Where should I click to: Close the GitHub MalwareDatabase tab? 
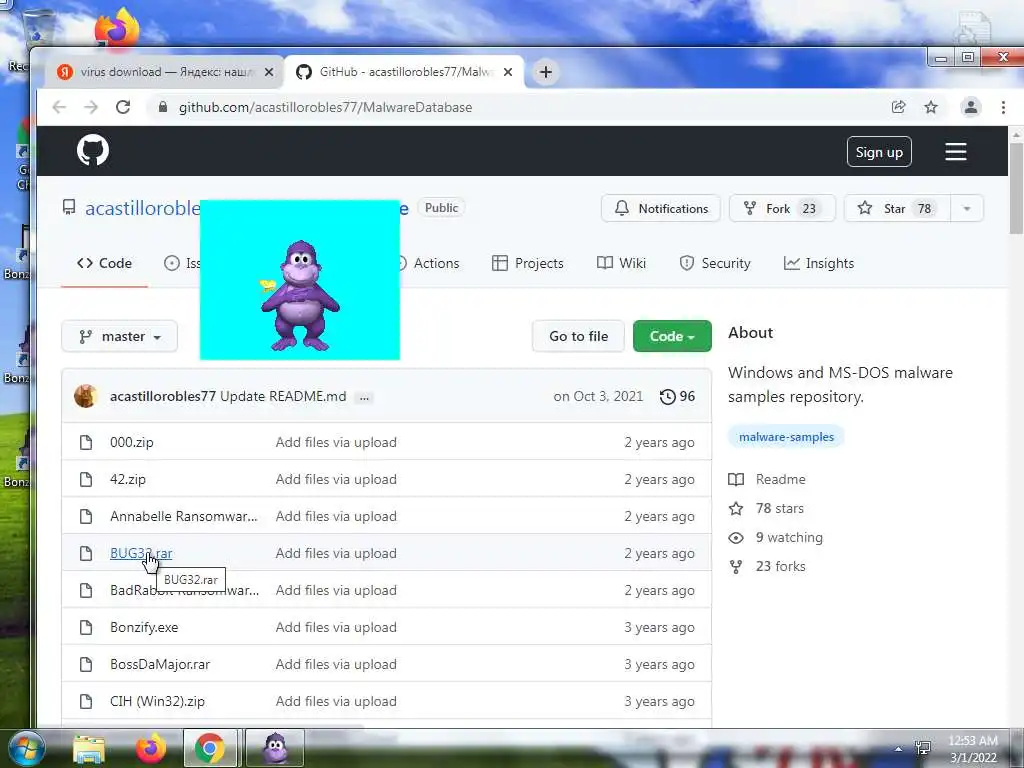pyautogui.click(x=508, y=72)
